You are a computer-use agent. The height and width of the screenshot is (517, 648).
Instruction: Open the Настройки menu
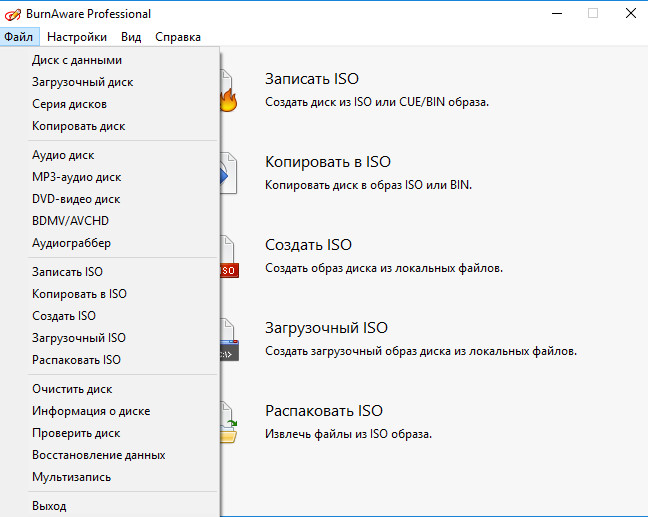(x=77, y=37)
